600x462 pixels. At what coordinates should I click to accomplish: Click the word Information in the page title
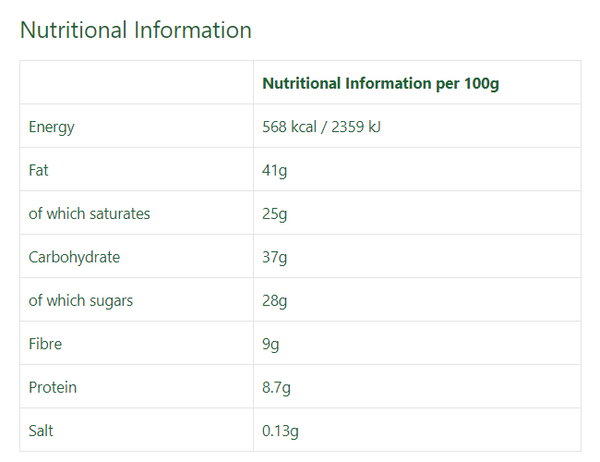(x=192, y=30)
